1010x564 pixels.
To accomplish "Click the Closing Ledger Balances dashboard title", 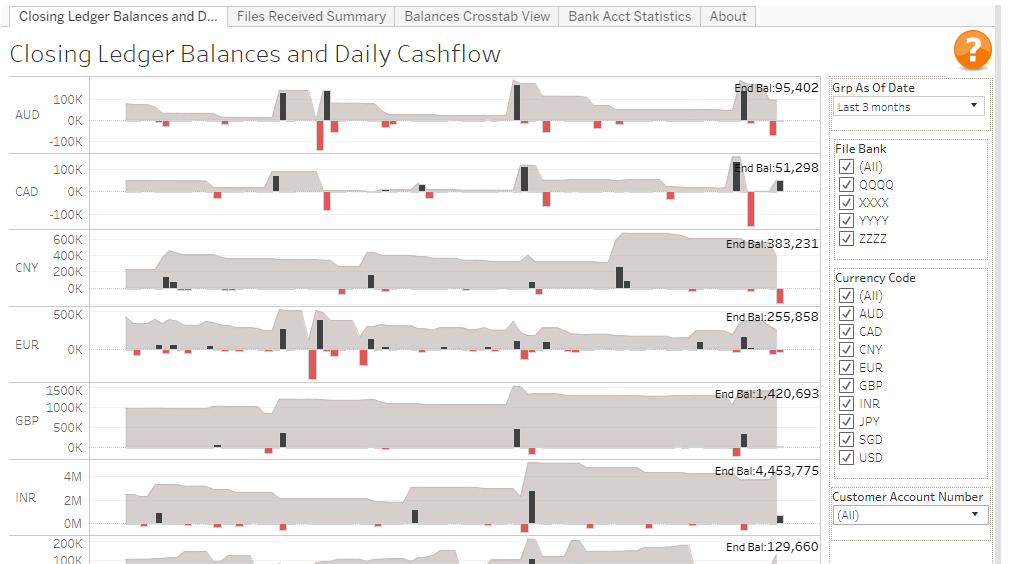I will coord(255,54).
